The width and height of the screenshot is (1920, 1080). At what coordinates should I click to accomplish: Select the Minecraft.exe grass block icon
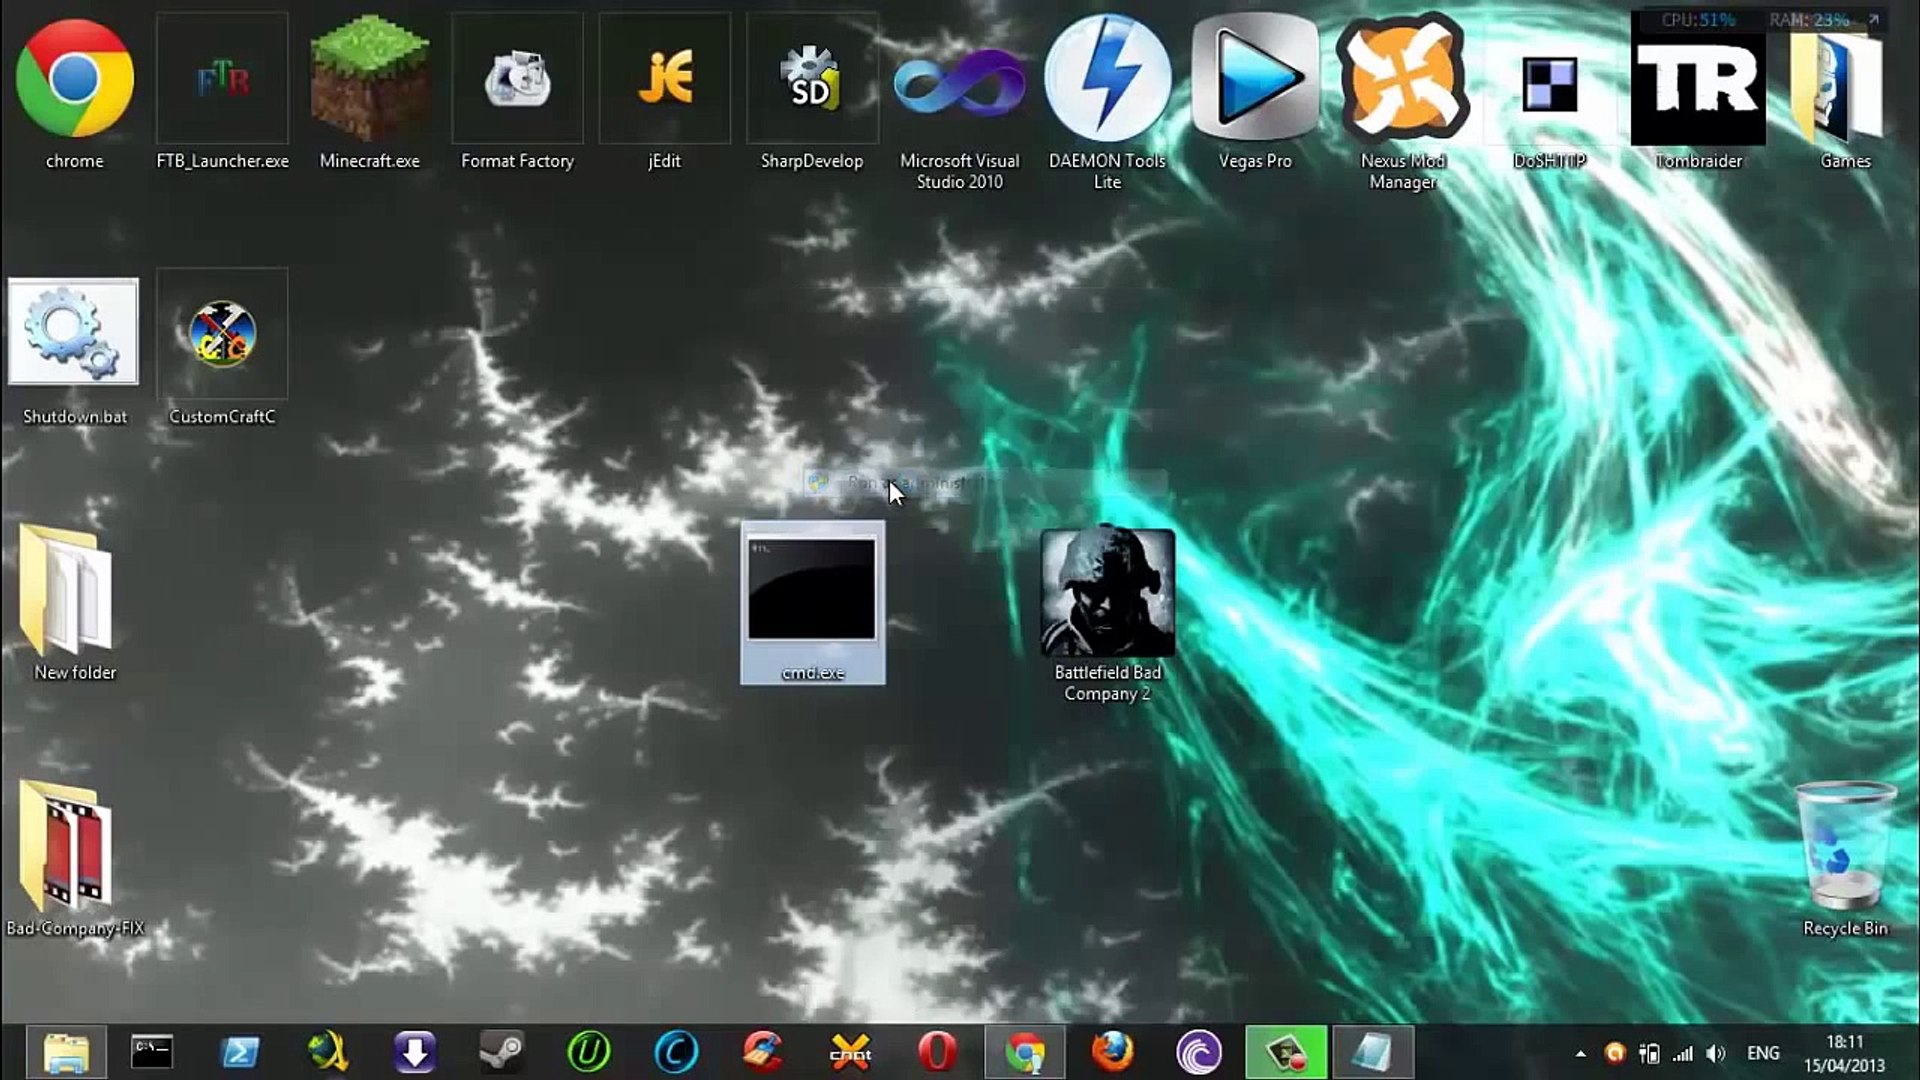click(370, 78)
